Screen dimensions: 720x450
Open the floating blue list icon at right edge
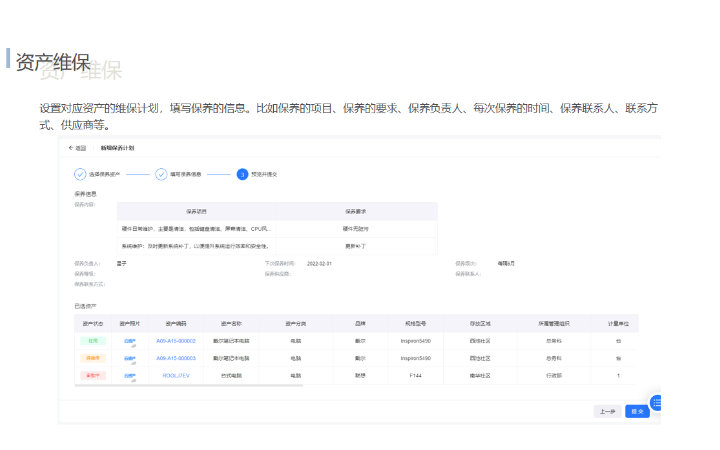[x=656, y=403]
